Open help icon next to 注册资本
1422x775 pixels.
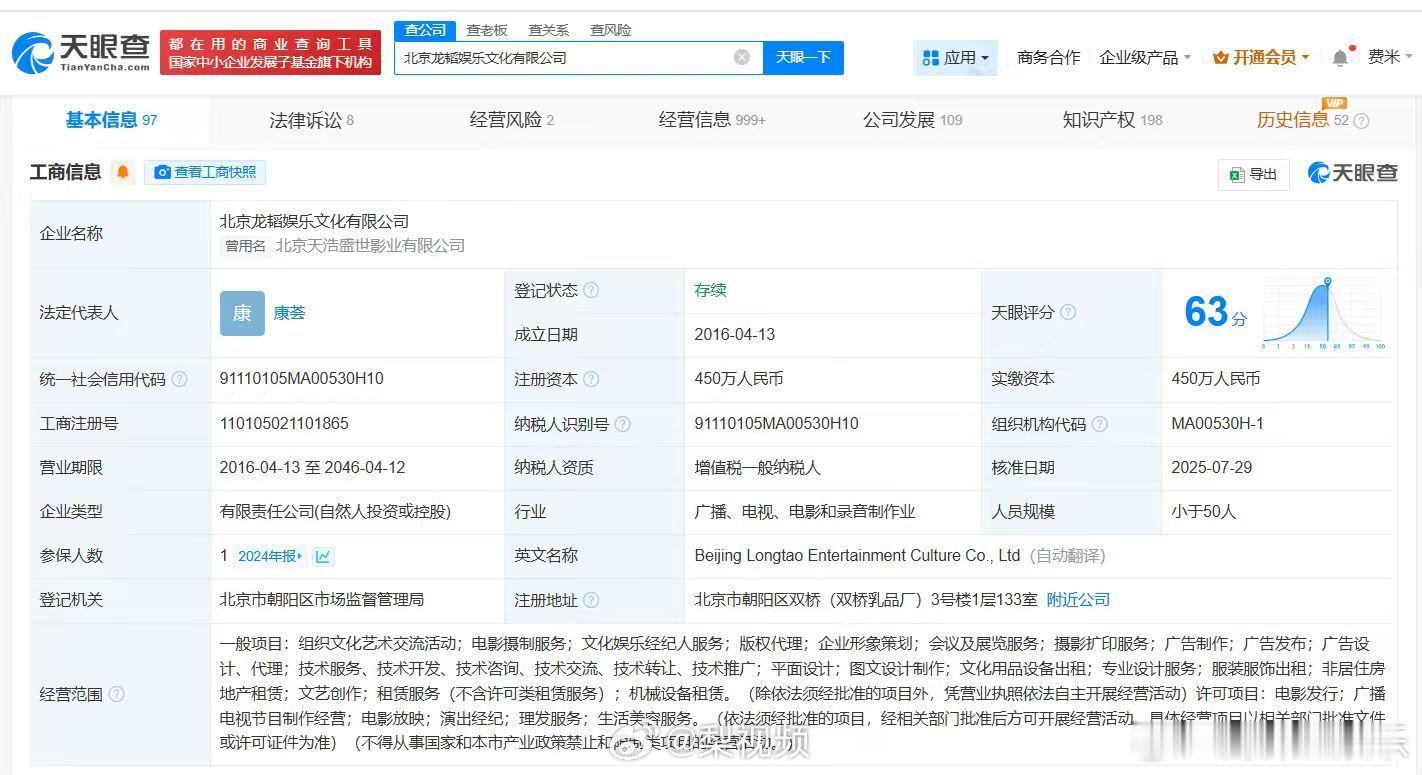pos(591,379)
